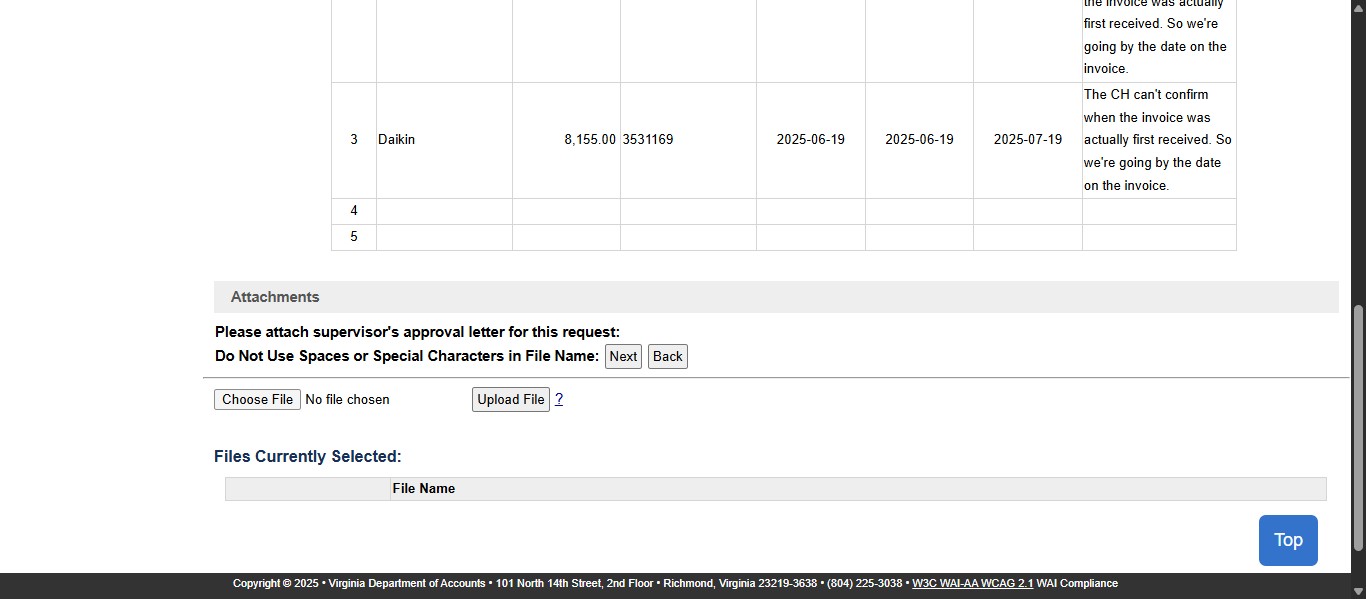Click the blue "Top" button to jump up
Image resolution: width=1366 pixels, height=599 pixels.
[x=1288, y=540]
